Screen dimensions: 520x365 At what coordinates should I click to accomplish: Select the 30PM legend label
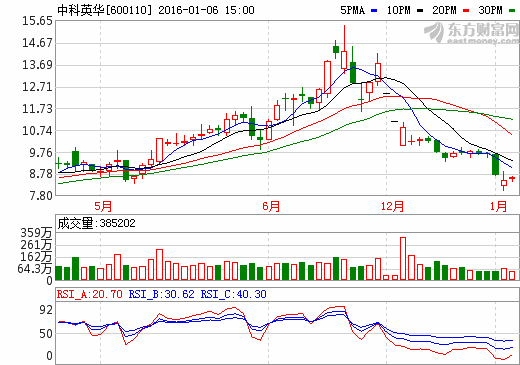tap(490, 10)
